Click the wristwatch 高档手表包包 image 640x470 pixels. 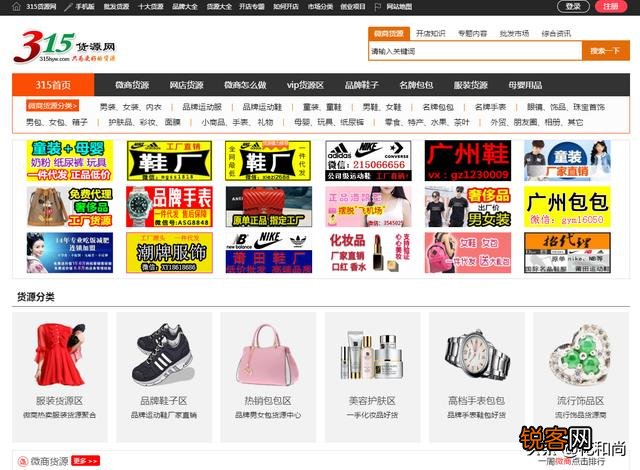tap(477, 355)
